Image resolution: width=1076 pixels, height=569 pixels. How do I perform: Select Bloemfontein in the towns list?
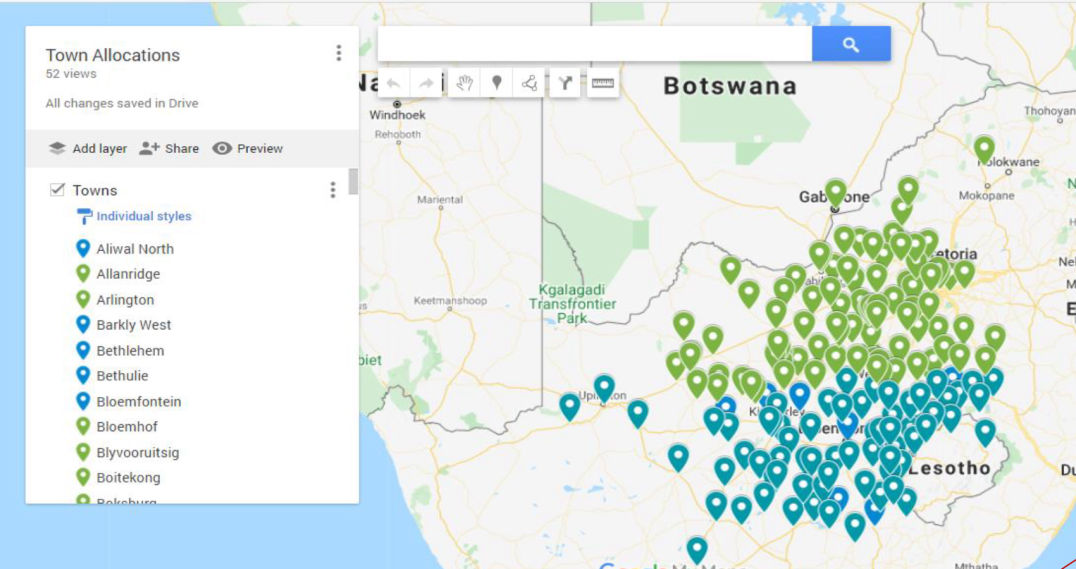pos(138,402)
